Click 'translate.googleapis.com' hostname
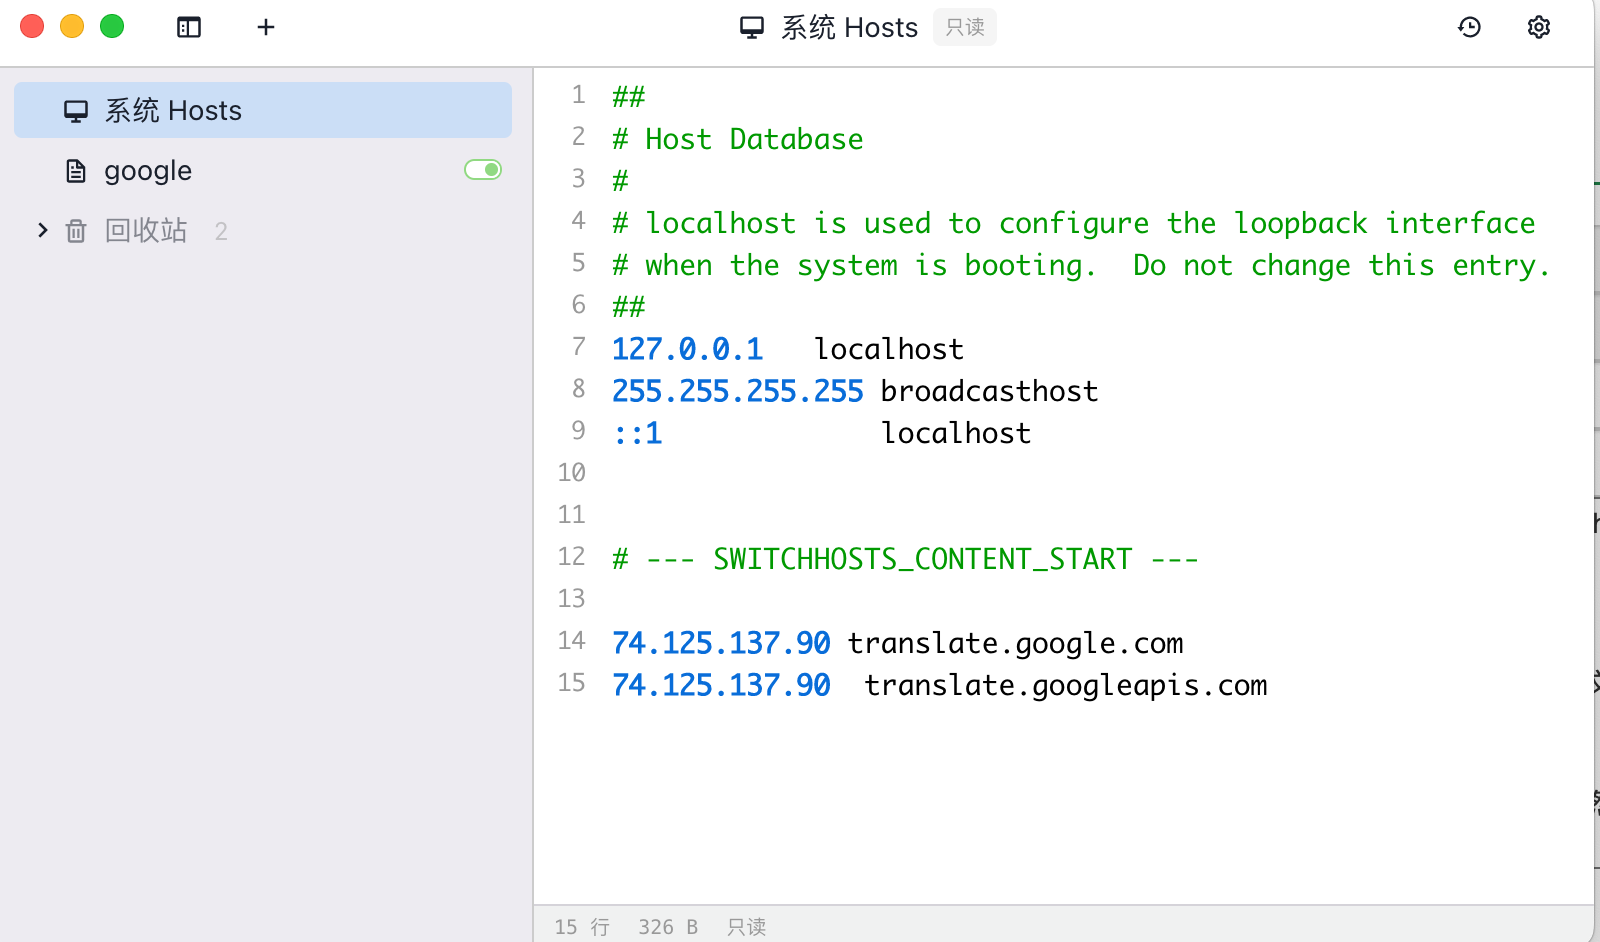 1066,685
